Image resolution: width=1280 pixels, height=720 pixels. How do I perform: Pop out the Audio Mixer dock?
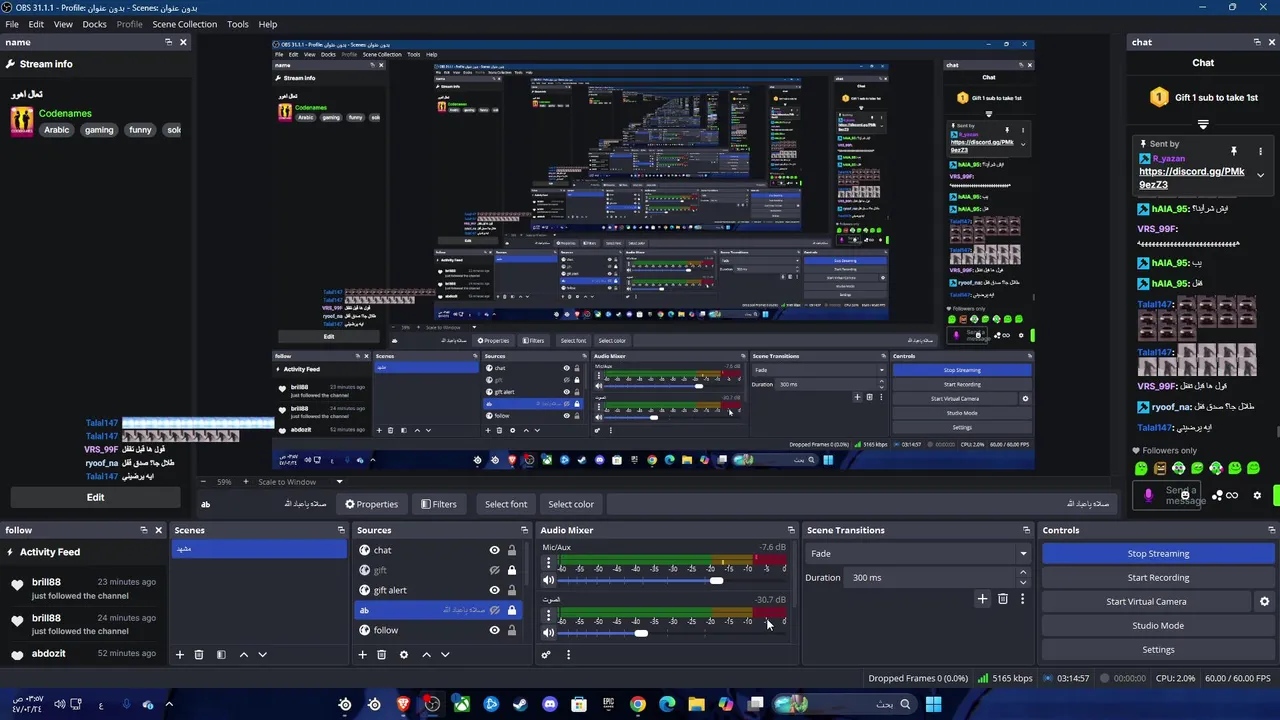coord(791,530)
